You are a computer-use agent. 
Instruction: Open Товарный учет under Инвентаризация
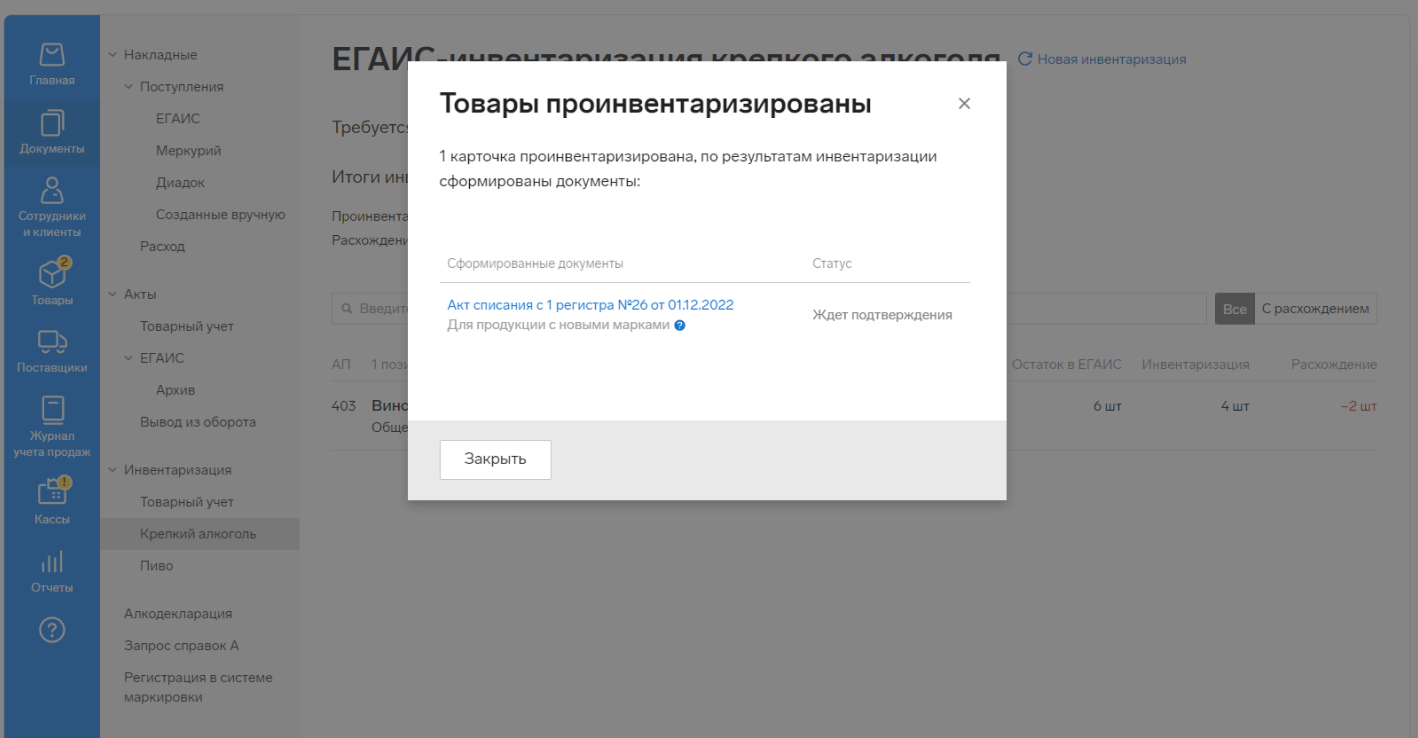tap(187, 502)
